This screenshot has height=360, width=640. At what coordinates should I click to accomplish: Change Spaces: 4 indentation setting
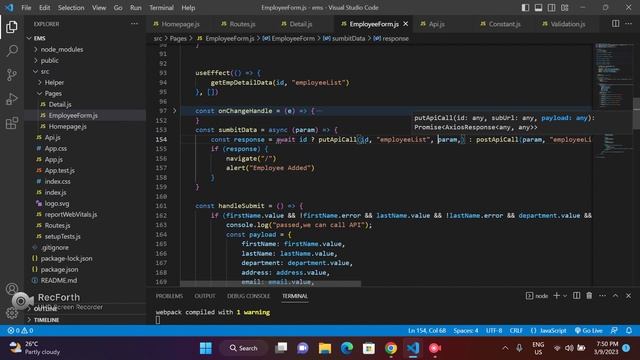[x=466, y=330]
